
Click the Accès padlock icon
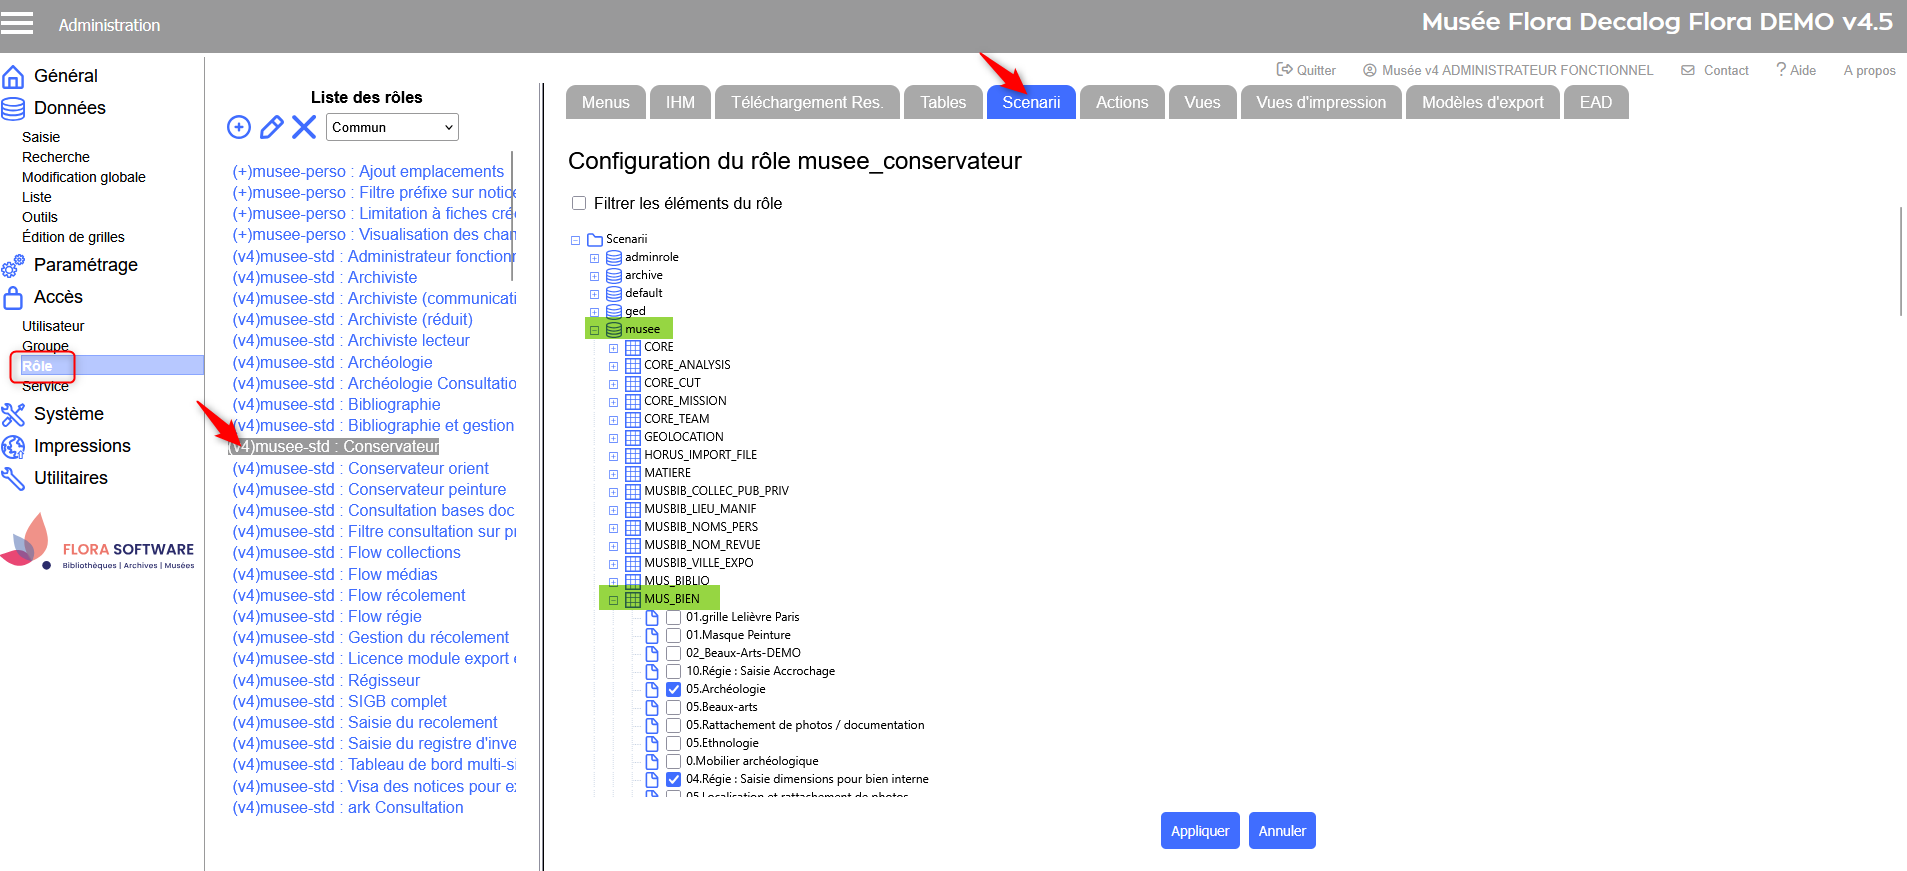[x=14, y=297]
